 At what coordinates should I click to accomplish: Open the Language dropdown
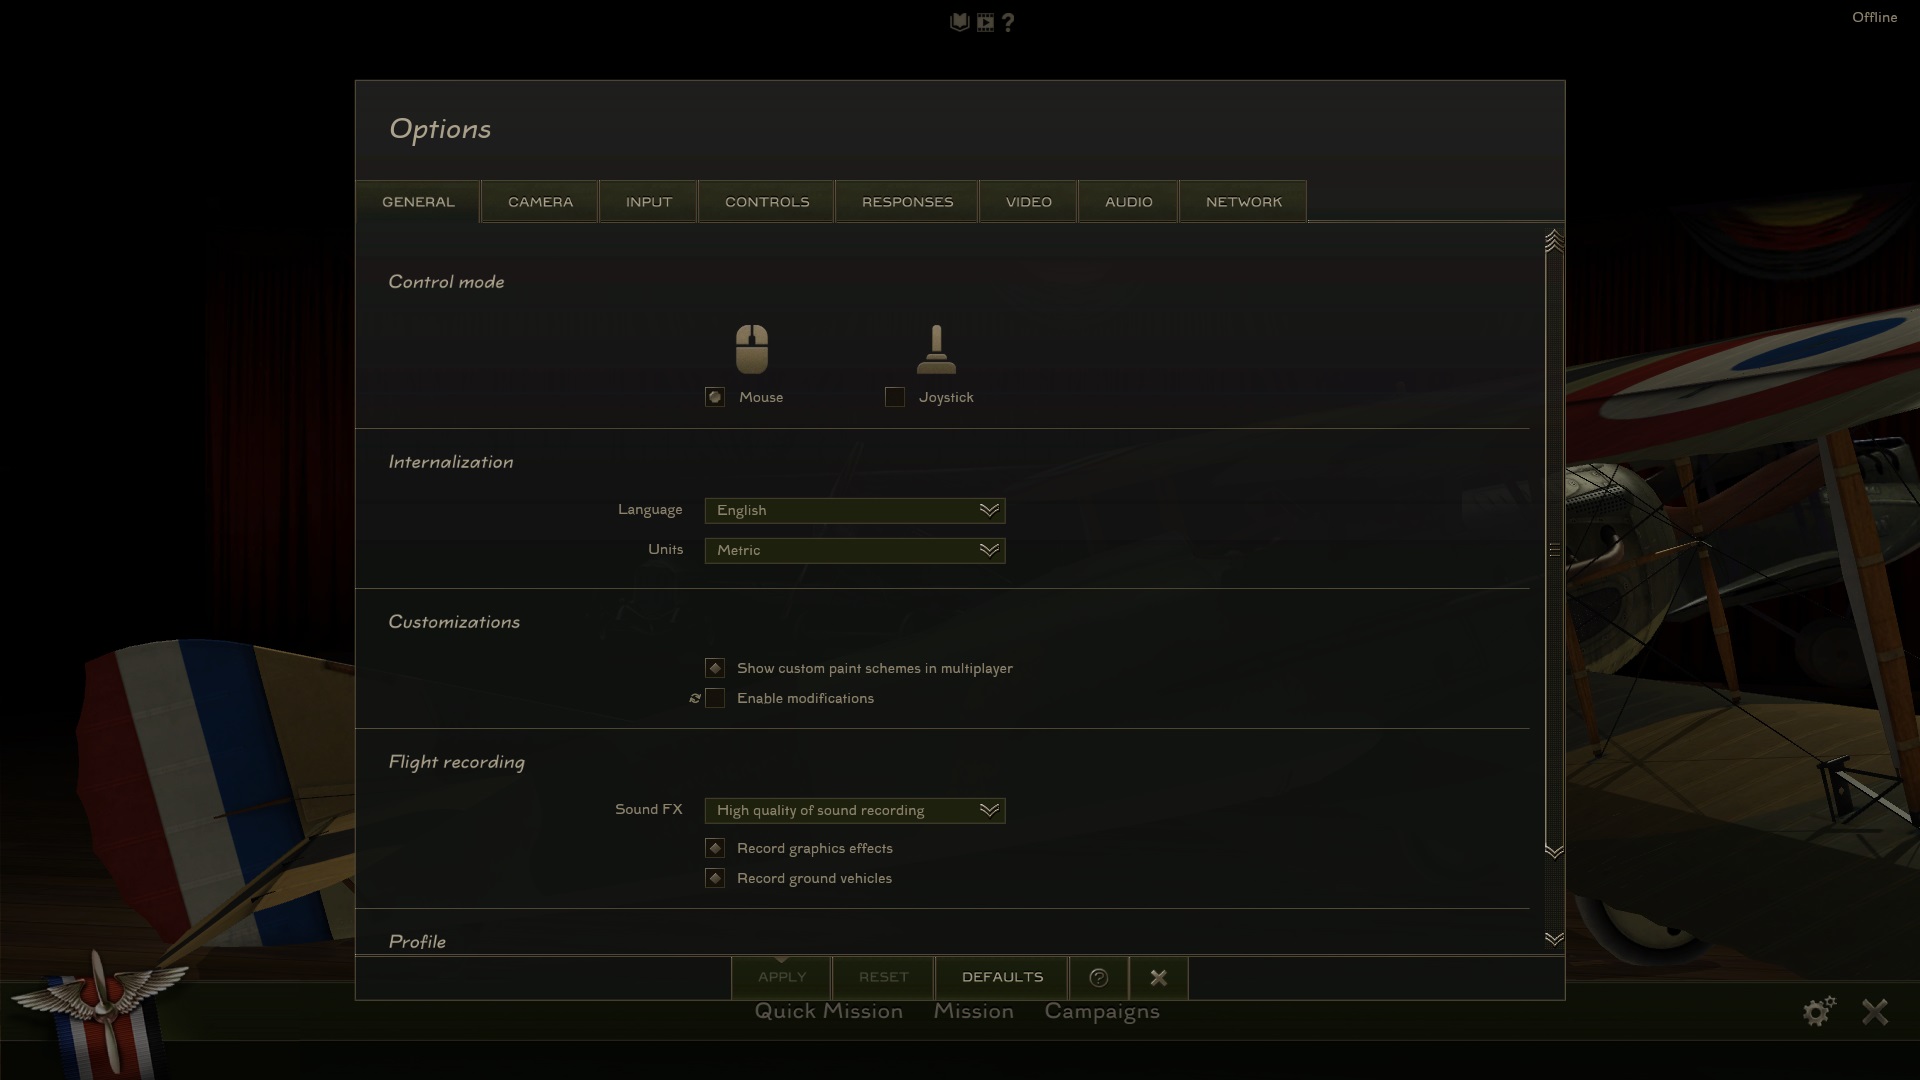pyautogui.click(x=854, y=510)
